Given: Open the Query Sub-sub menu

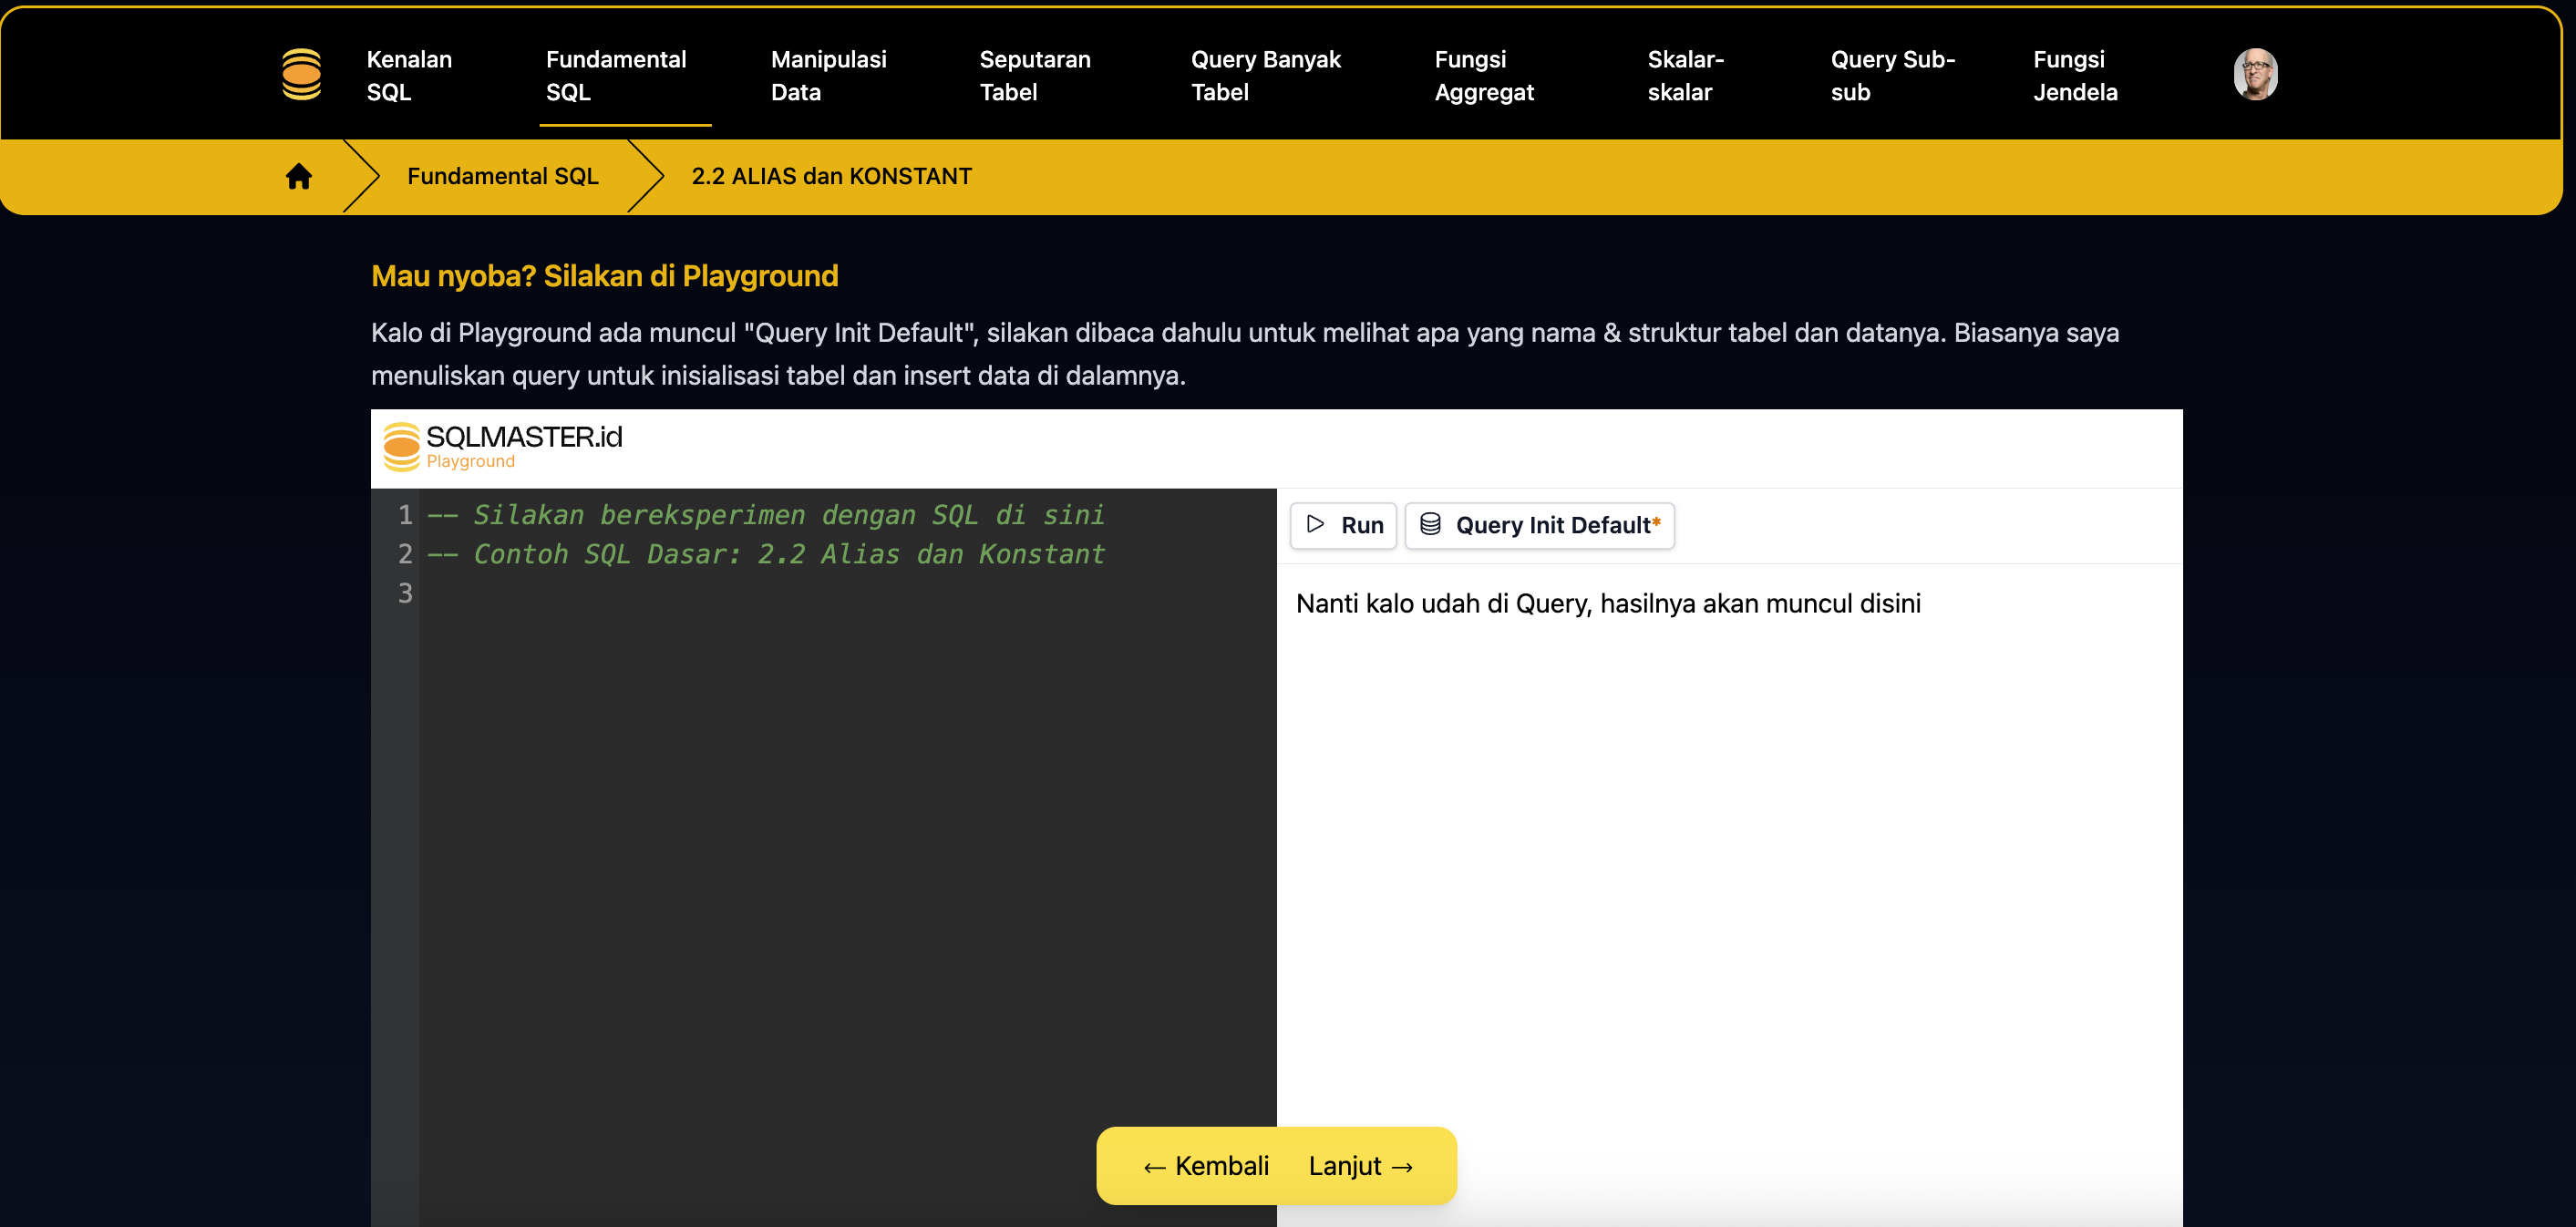Looking at the screenshot, I should (x=1892, y=75).
